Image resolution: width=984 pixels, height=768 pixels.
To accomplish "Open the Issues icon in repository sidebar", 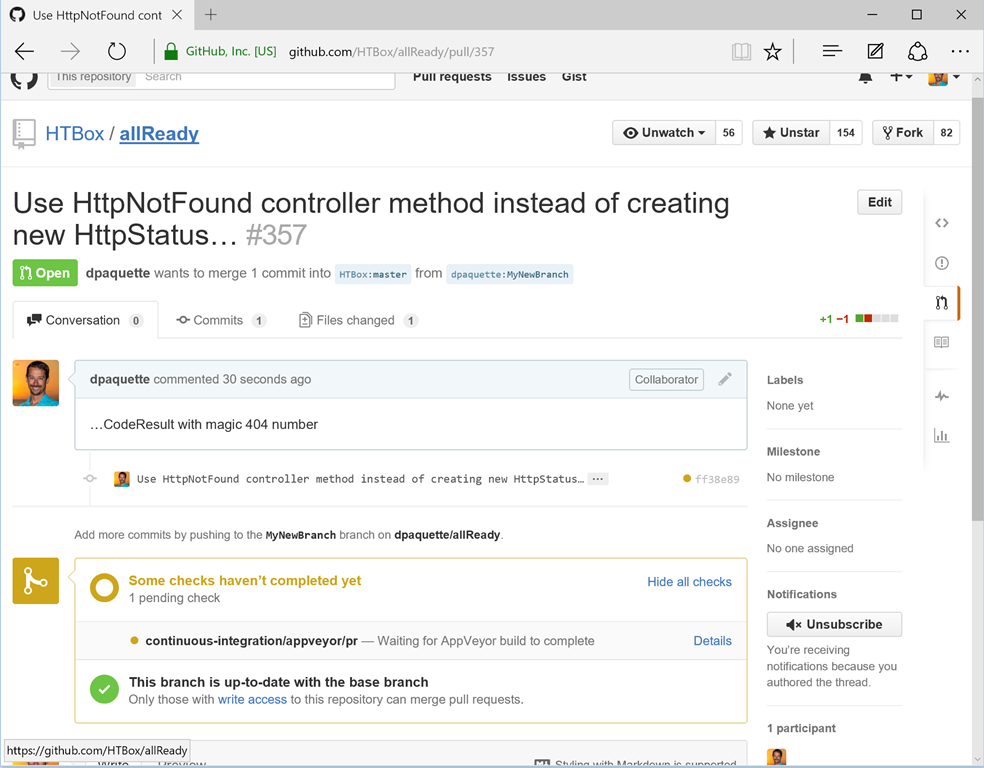I will click(941, 263).
